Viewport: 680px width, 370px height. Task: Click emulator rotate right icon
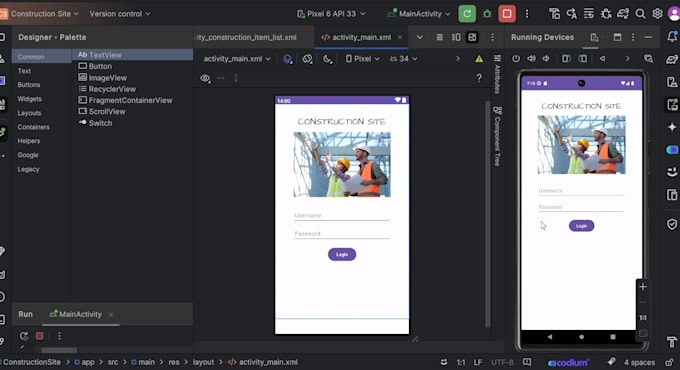click(582, 58)
